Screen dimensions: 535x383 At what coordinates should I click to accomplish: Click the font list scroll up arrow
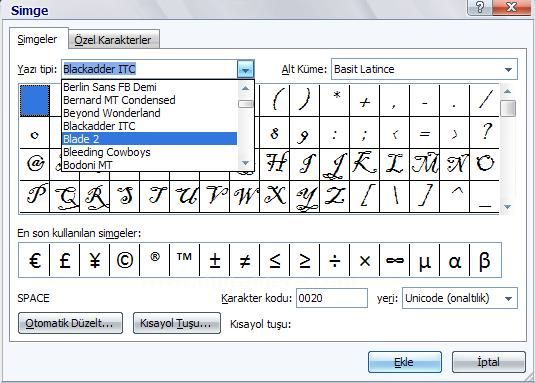click(x=245, y=88)
